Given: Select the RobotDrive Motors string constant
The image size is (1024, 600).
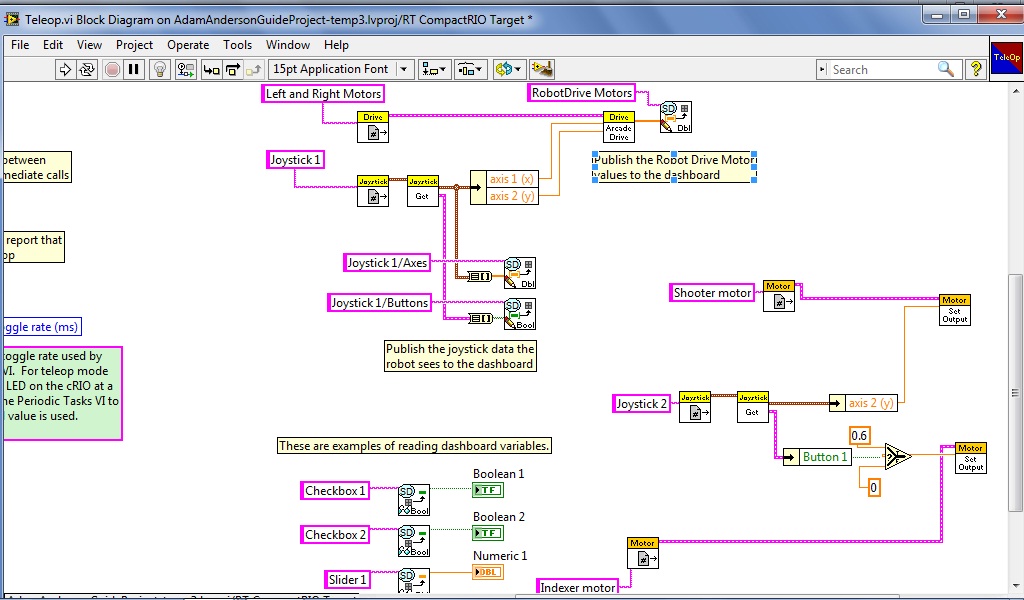Looking at the screenshot, I should point(582,93).
